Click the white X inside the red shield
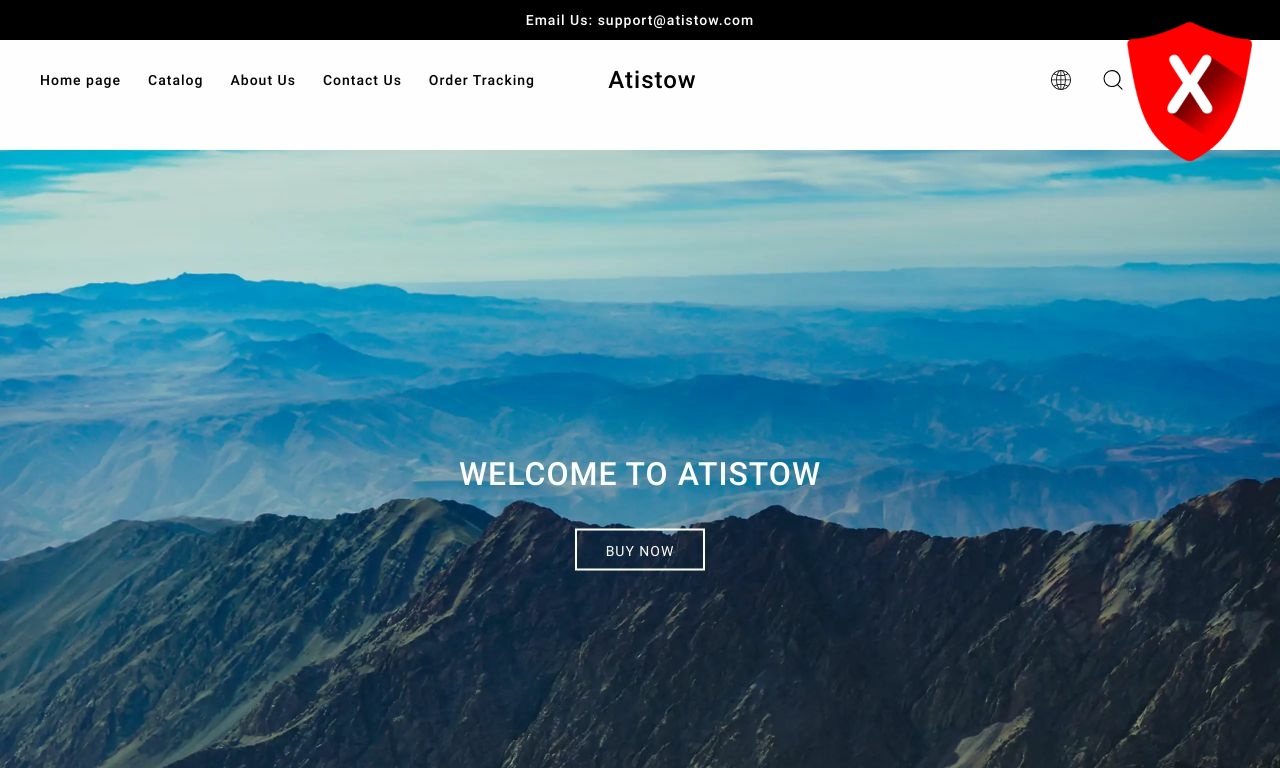This screenshot has width=1280, height=768. 1189,85
